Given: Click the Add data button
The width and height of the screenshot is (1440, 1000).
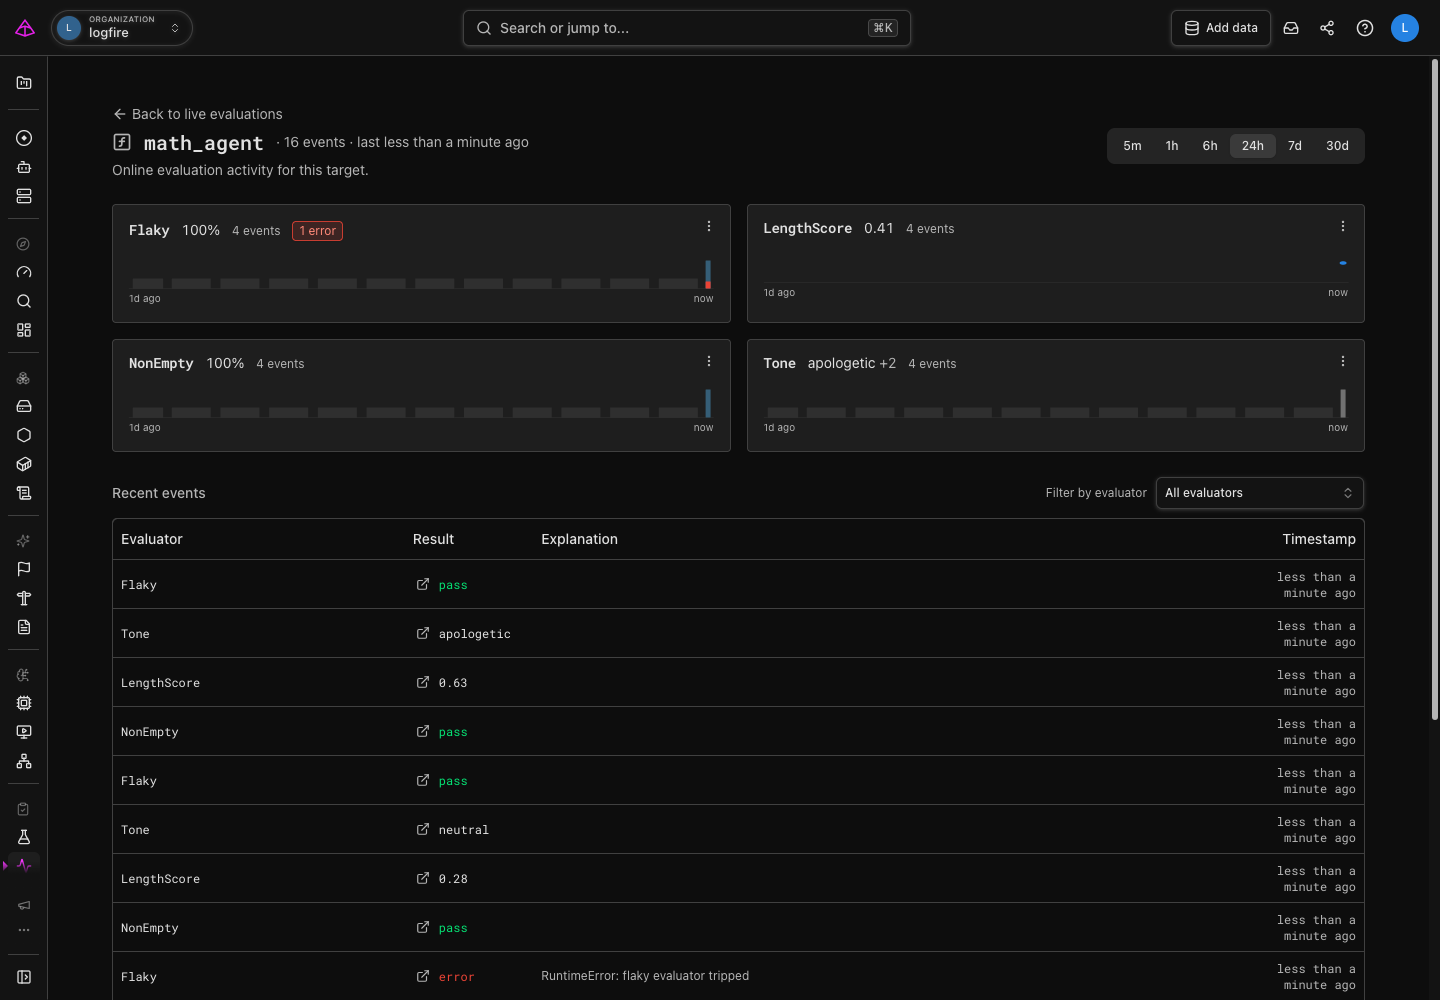Looking at the screenshot, I should point(1221,28).
